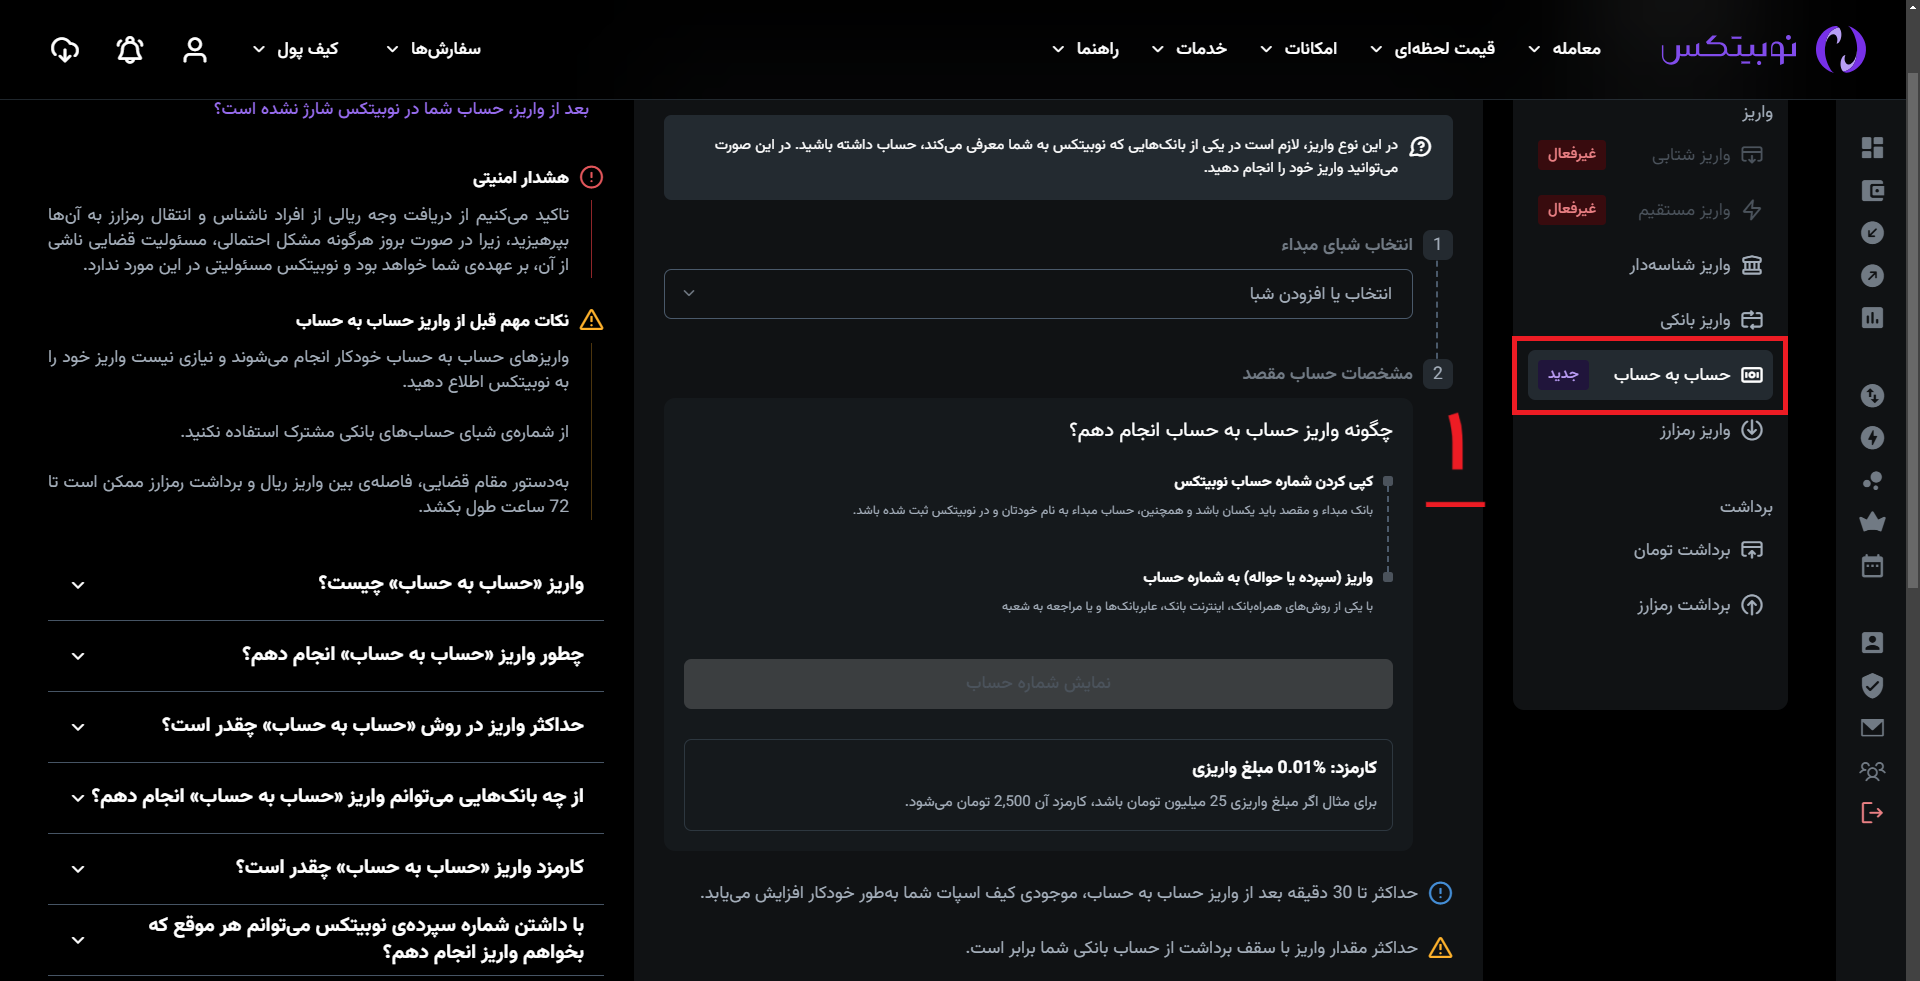Click the Nobitex logo

[1762, 48]
